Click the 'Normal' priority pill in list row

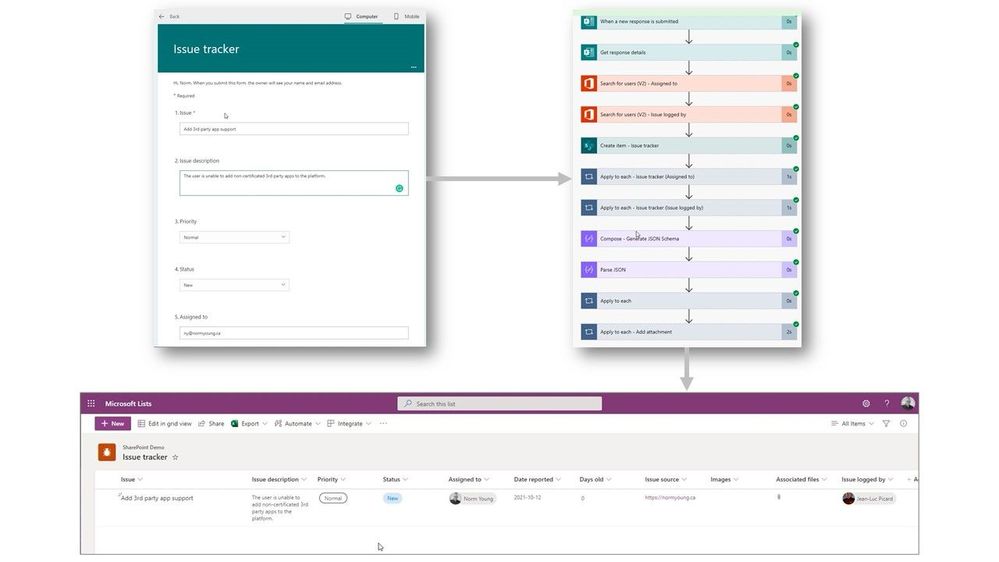click(x=333, y=498)
